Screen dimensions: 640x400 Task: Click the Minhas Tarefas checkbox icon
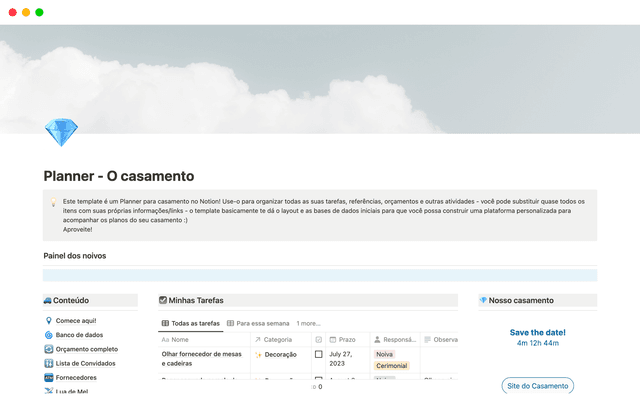pos(163,300)
